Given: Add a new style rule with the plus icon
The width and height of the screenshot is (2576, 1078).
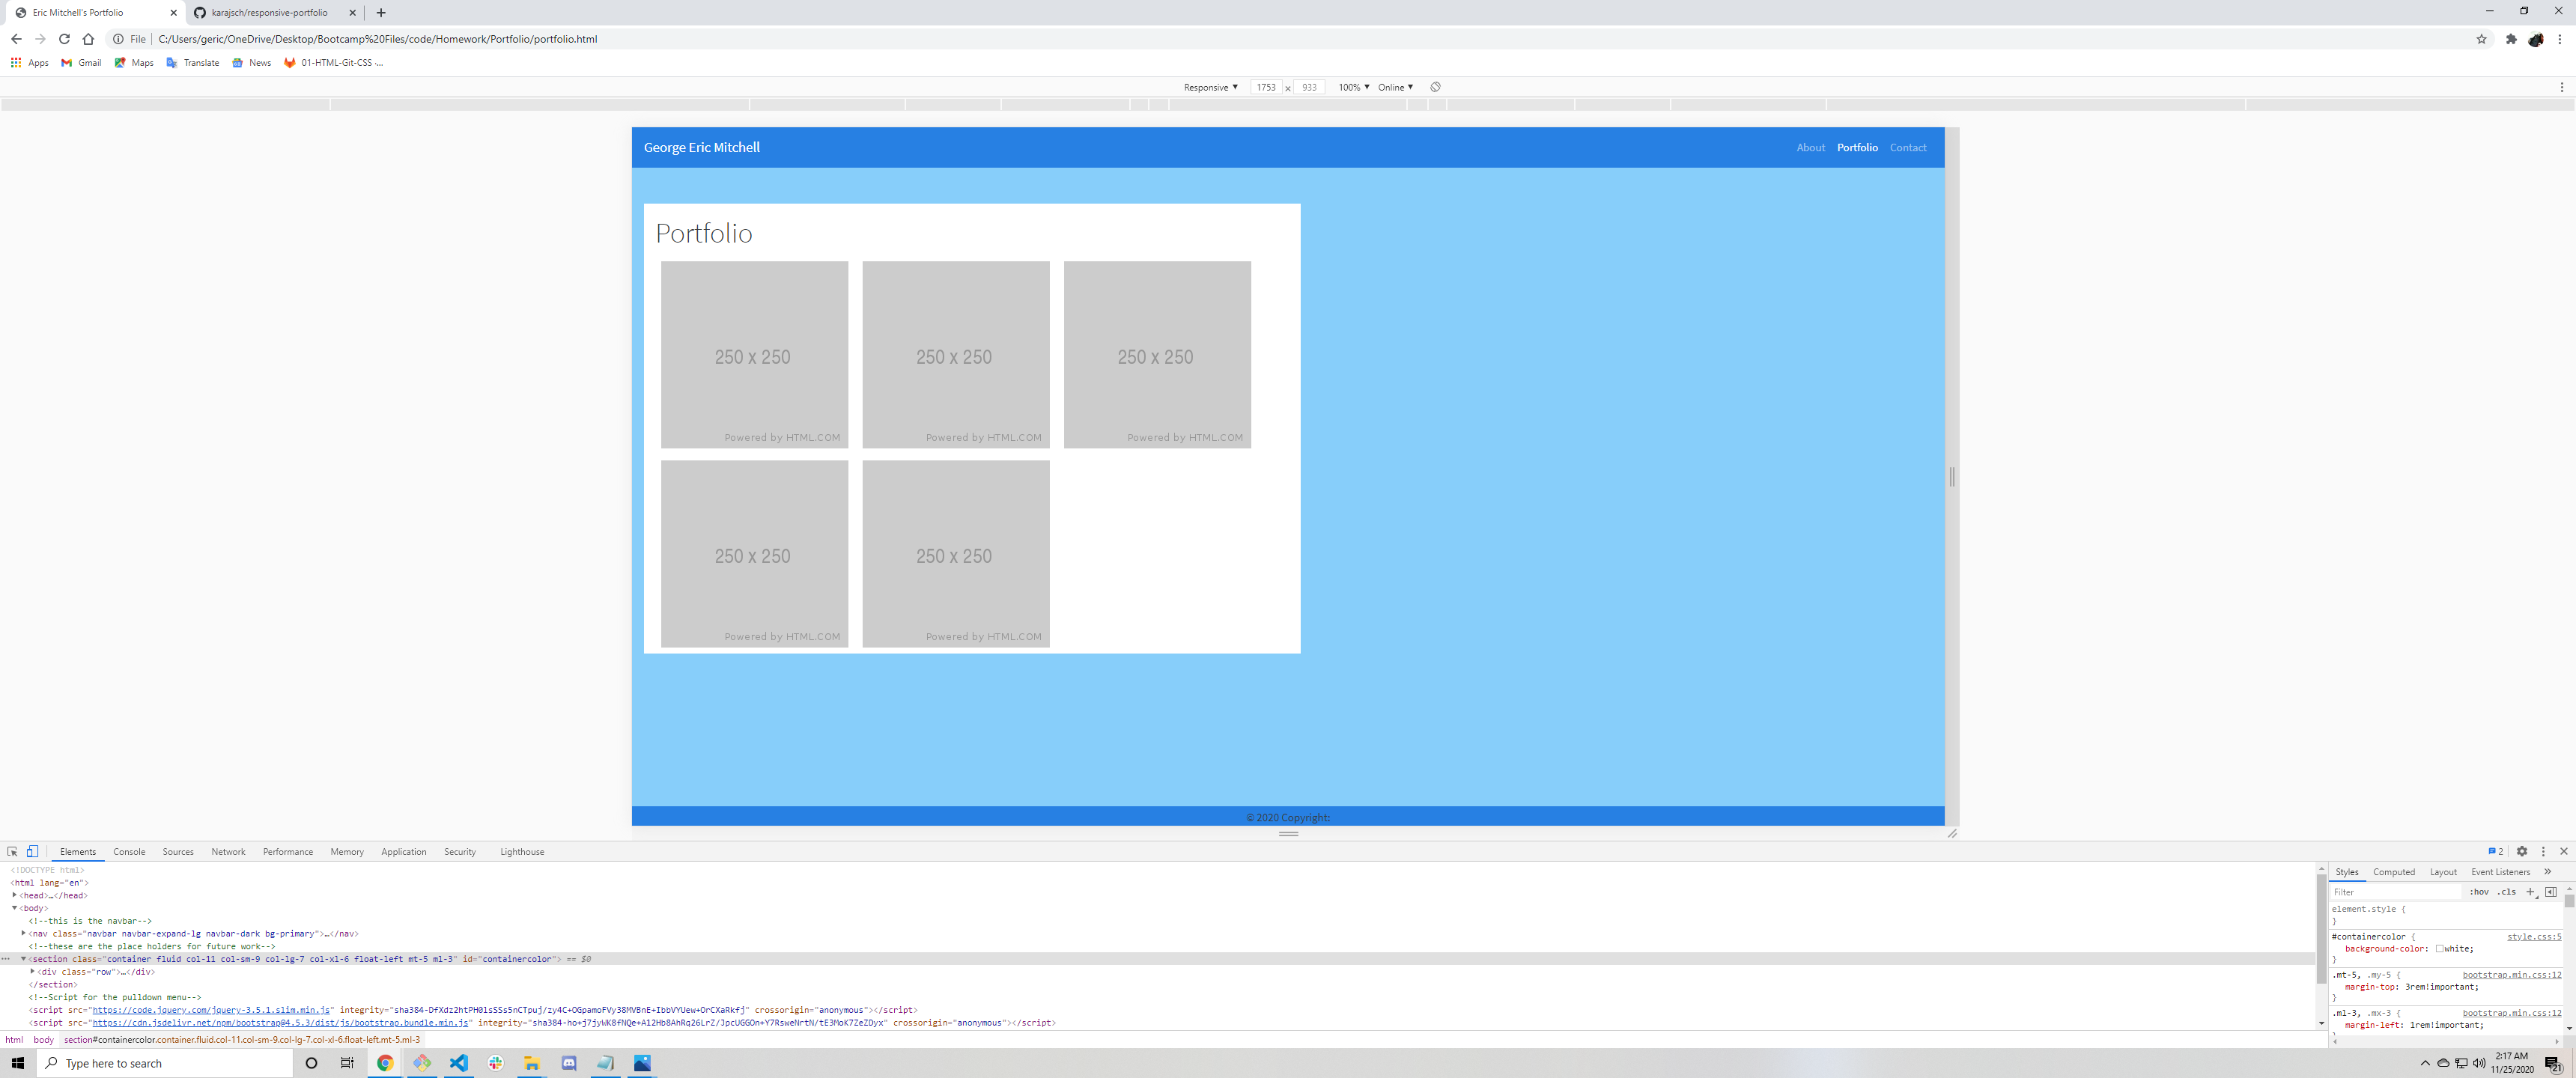Looking at the screenshot, I should coord(2530,891).
